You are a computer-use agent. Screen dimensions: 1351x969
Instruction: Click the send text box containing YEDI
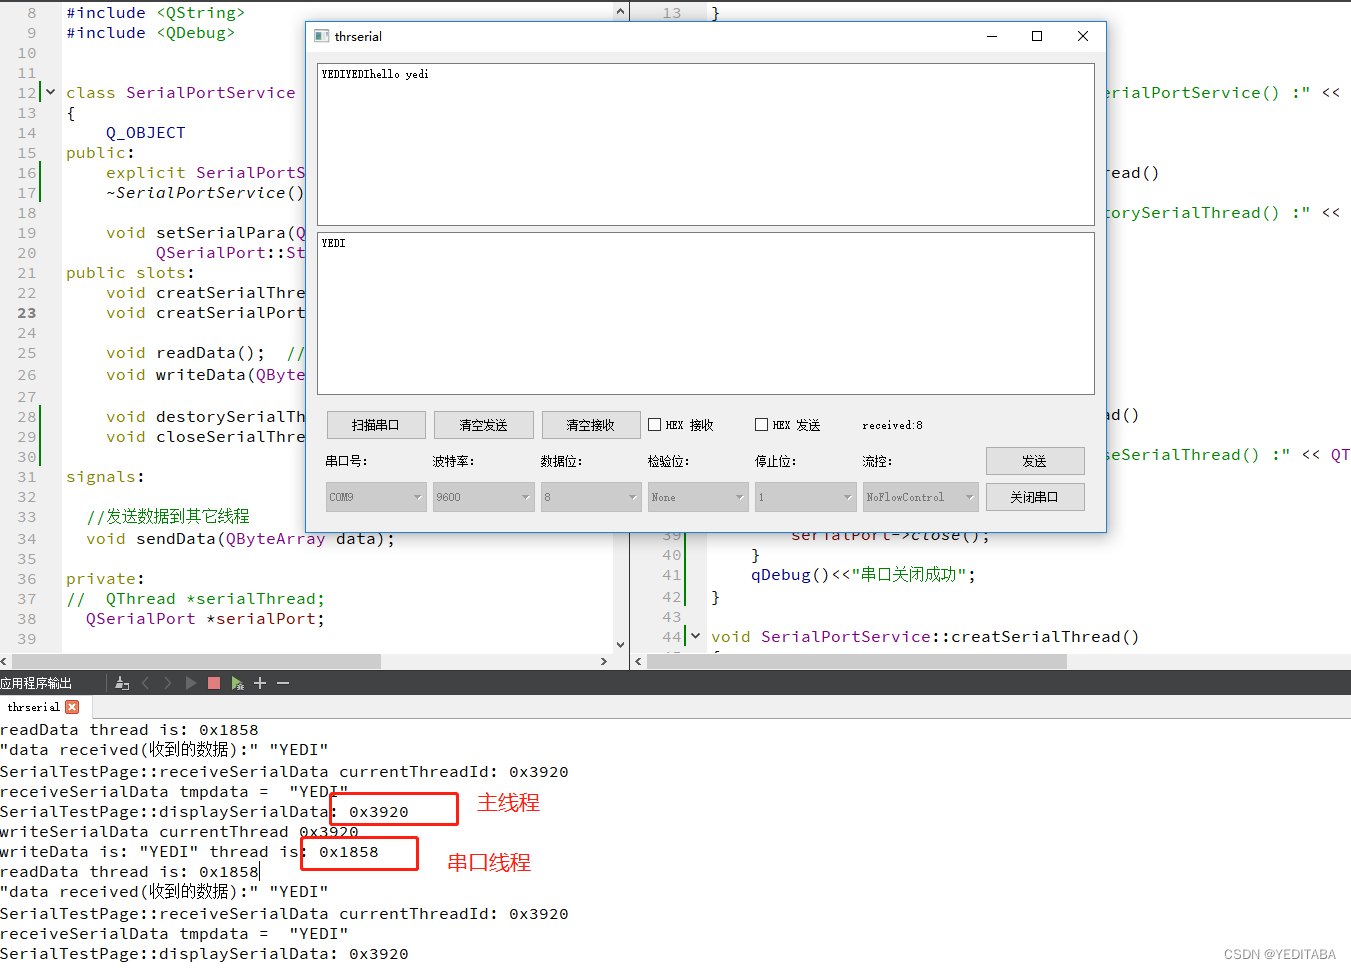coord(706,314)
